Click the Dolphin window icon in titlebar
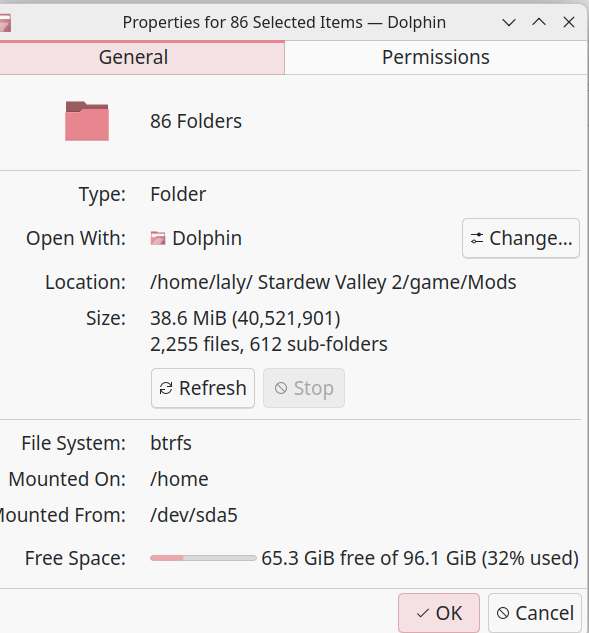Image resolution: width=589 pixels, height=633 pixels. 5,23
